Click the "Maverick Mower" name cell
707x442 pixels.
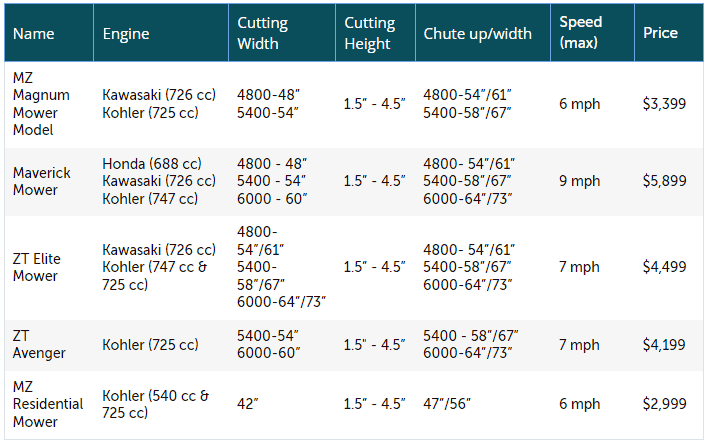42,181
